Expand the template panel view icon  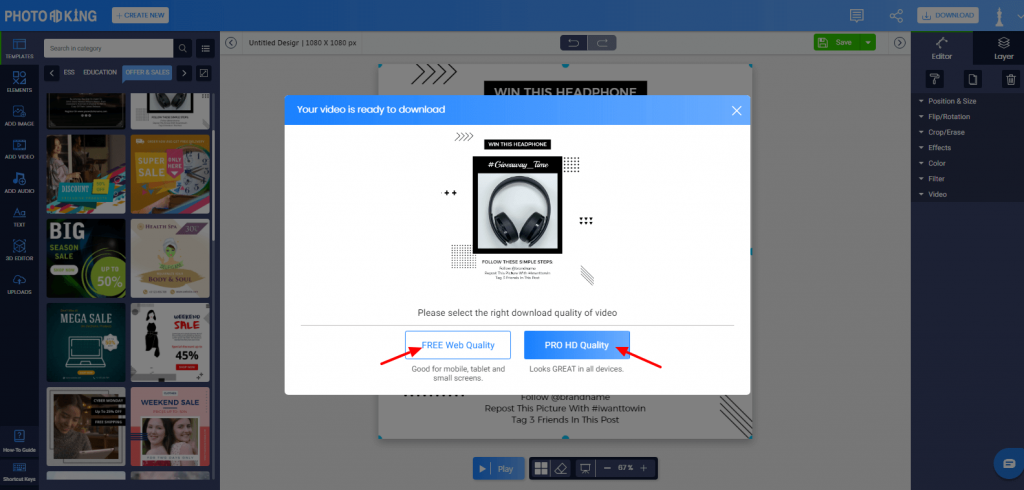tap(204, 73)
